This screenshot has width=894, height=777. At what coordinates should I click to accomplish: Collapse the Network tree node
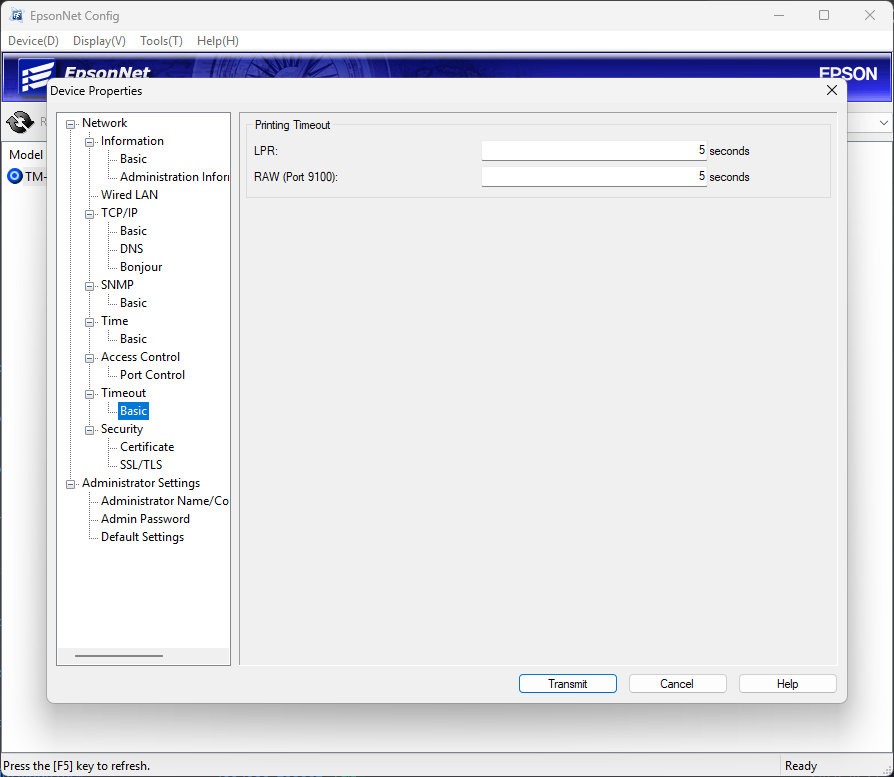pos(71,124)
